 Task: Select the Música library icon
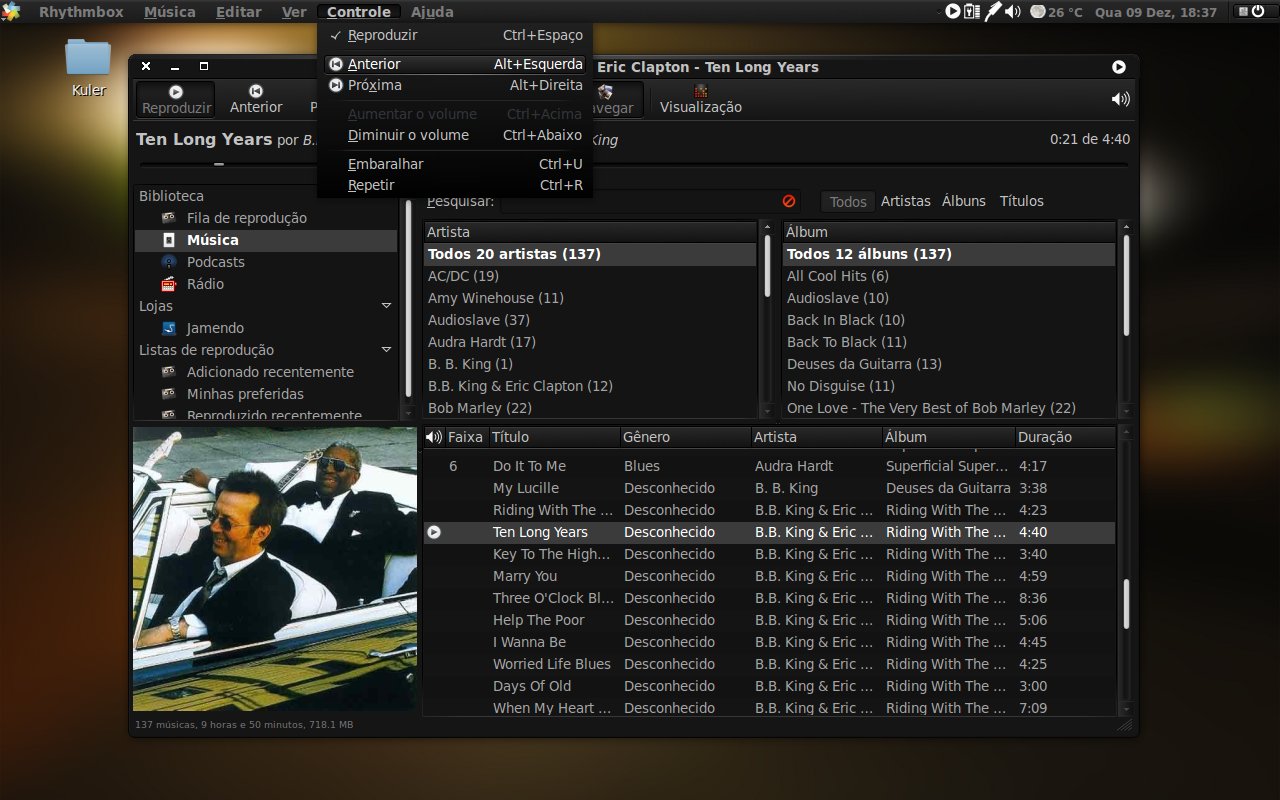tap(169, 240)
